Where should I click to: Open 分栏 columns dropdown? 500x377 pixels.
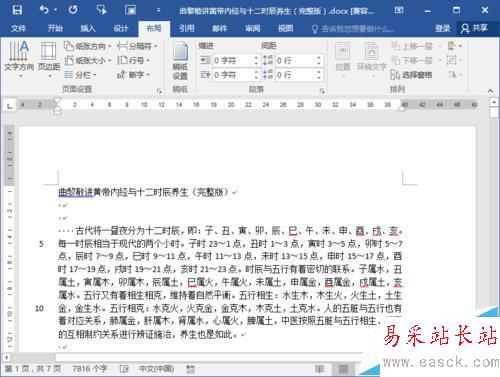point(80,75)
